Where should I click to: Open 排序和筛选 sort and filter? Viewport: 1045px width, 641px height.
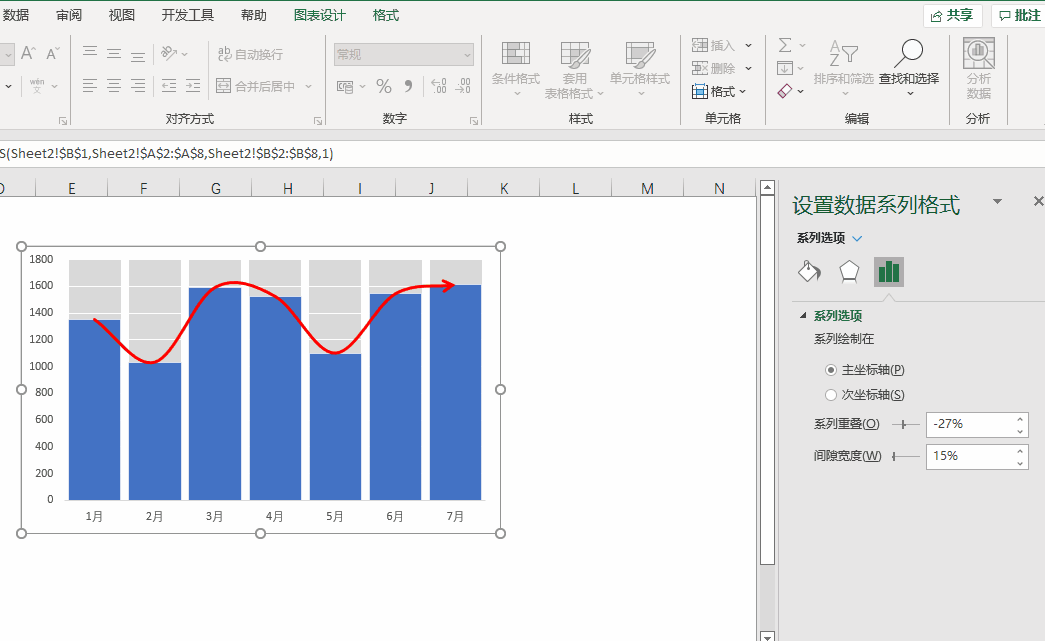tap(843, 68)
